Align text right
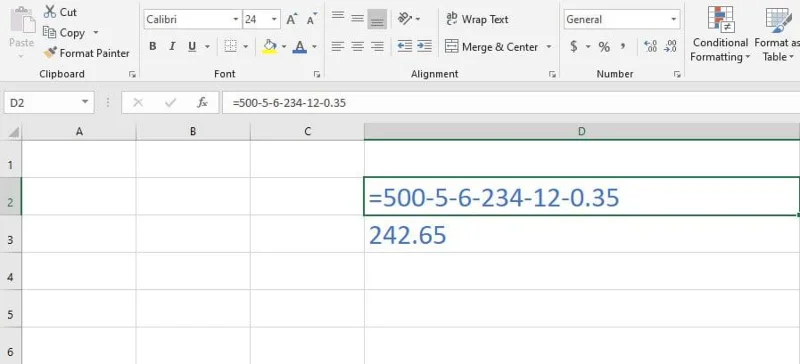Screen dimensions: 800x364 pos(377,47)
